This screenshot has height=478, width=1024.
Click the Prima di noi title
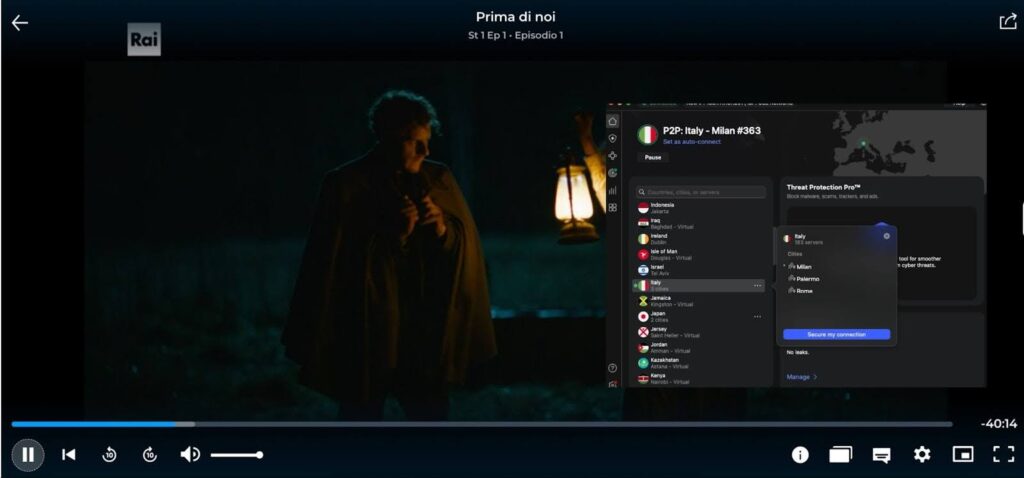click(515, 17)
